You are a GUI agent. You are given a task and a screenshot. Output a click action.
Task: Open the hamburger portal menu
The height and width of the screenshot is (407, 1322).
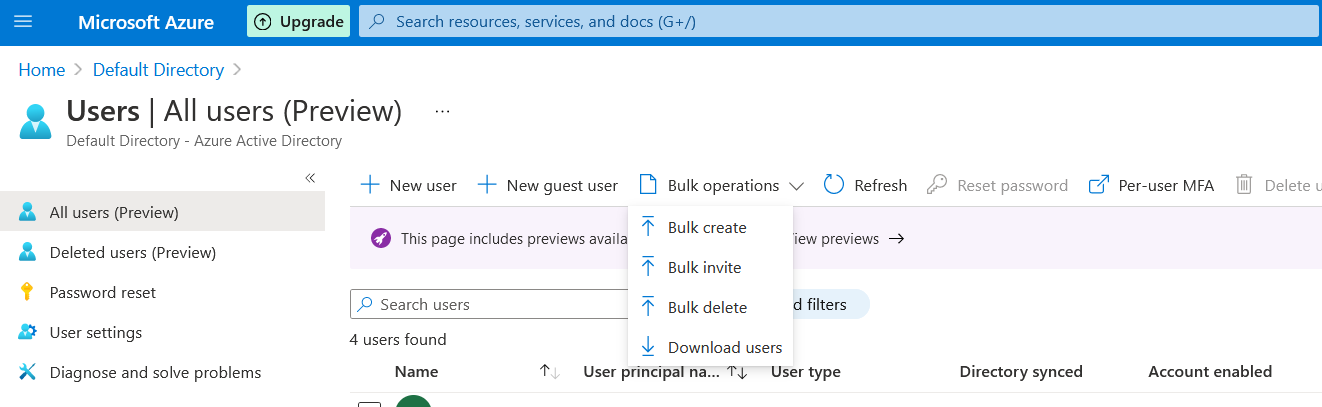(x=24, y=22)
